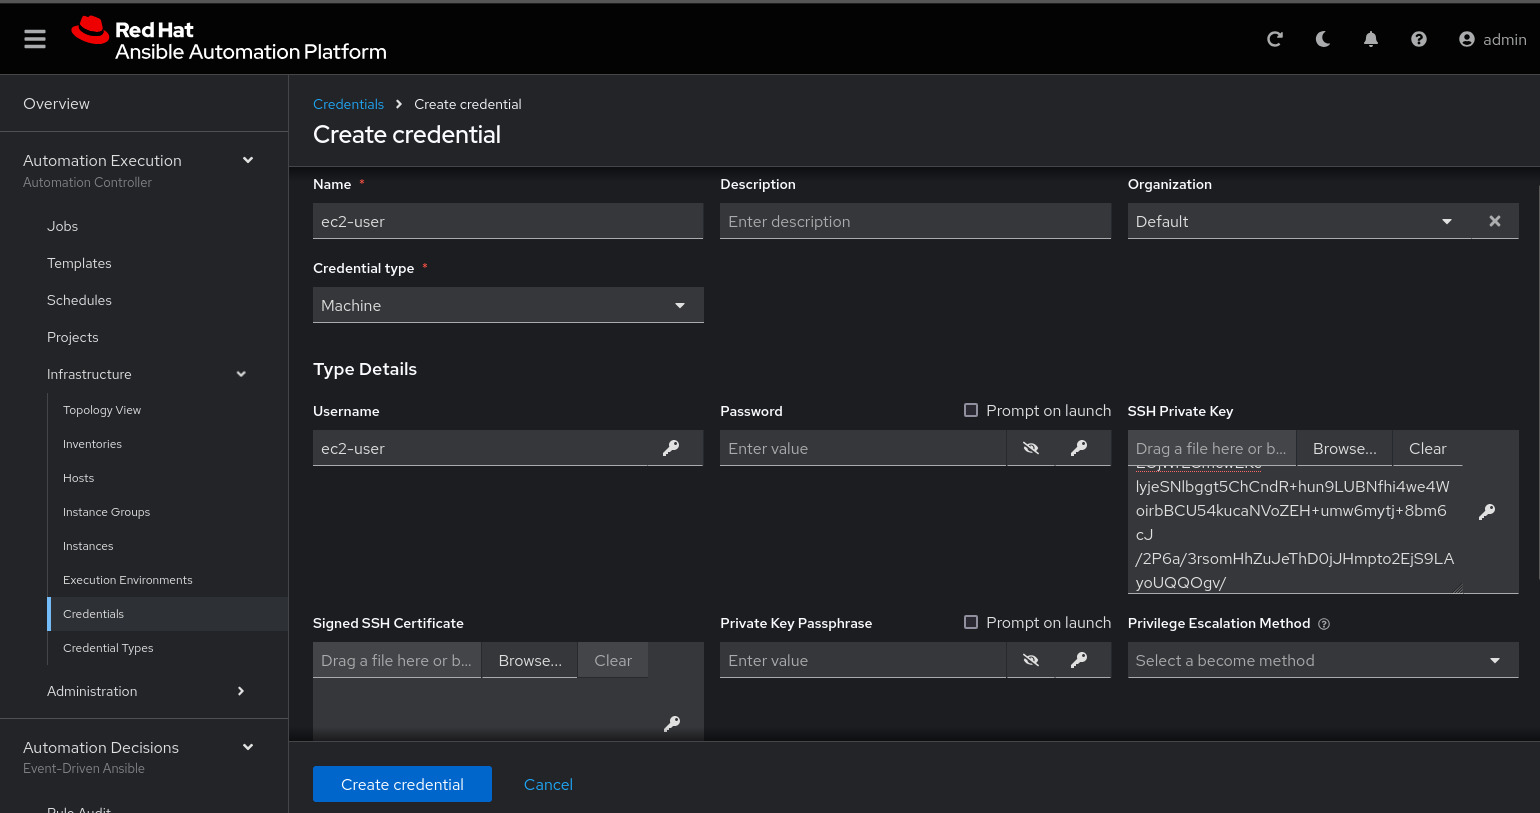The width and height of the screenshot is (1540, 813).
Task: Collapse the Infrastructure submenu
Action: click(x=241, y=374)
